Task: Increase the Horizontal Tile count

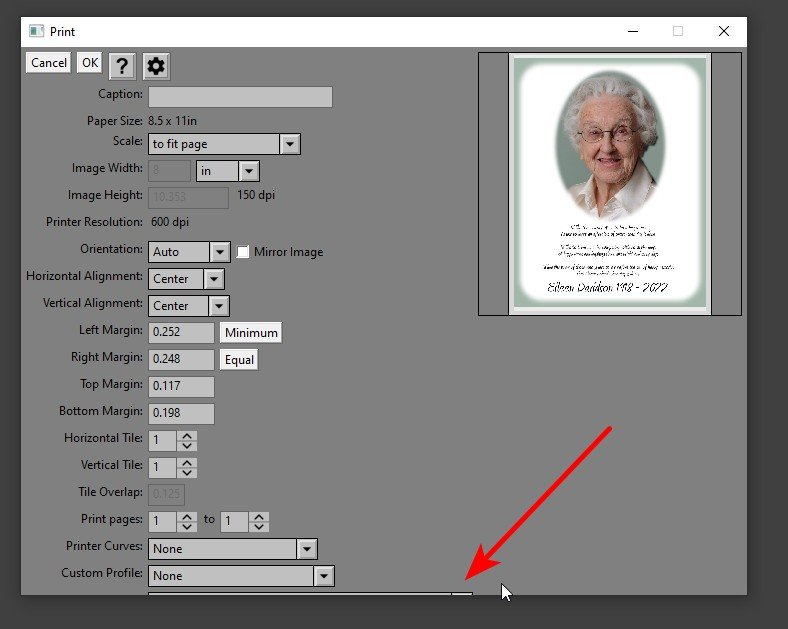Action: (188, 435)
